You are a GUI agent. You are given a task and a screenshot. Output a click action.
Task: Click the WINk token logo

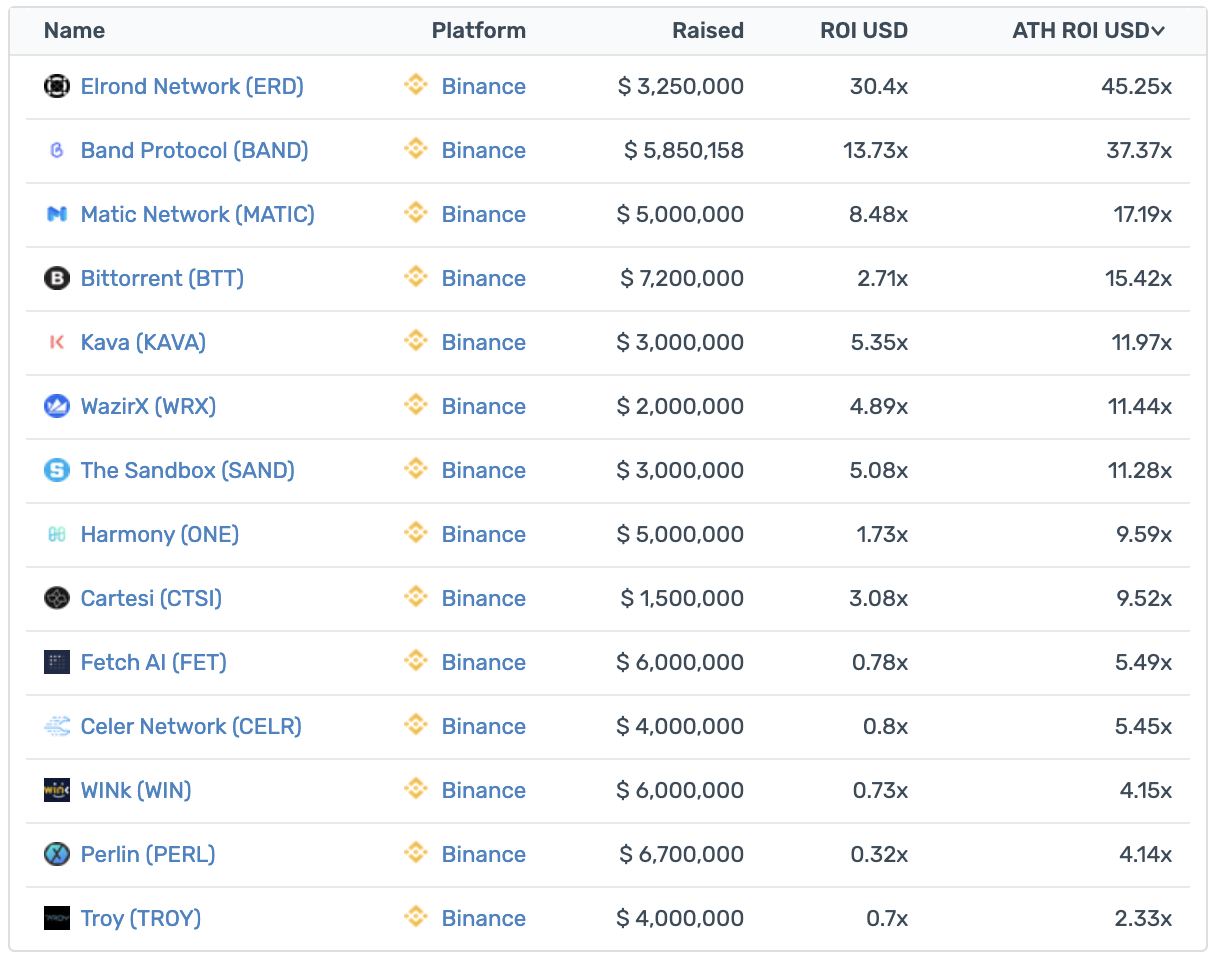57,790
